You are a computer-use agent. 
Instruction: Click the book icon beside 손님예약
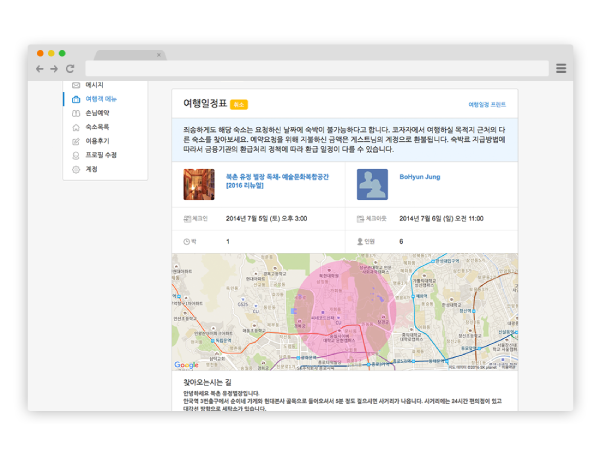coord(76,113)
